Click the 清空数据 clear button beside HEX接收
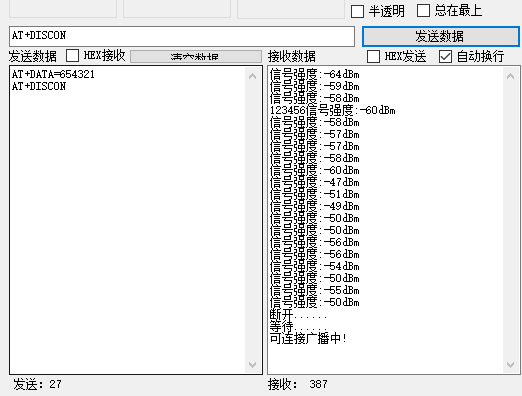 [196, 56]
